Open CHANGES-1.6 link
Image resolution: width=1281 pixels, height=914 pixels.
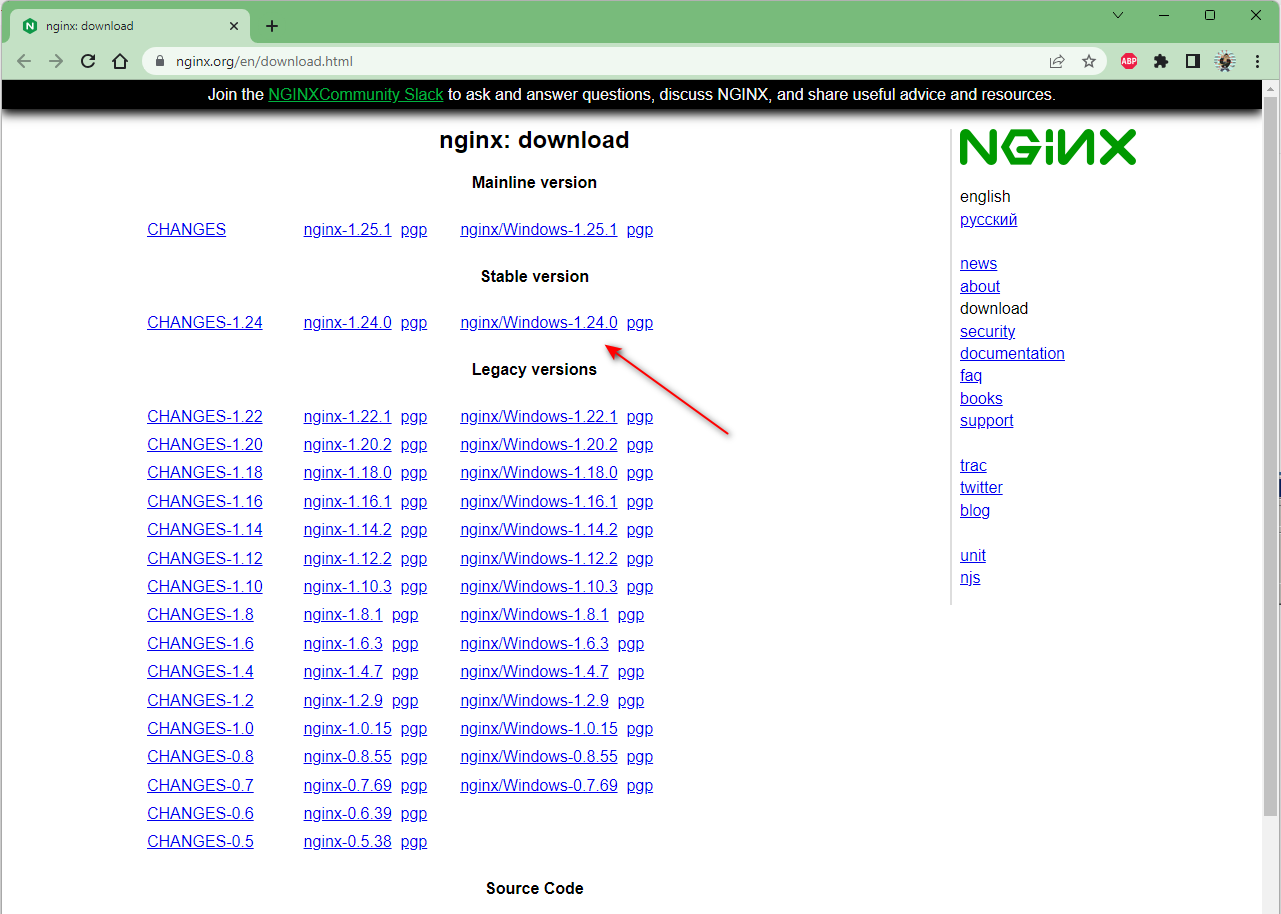(200, 643)
